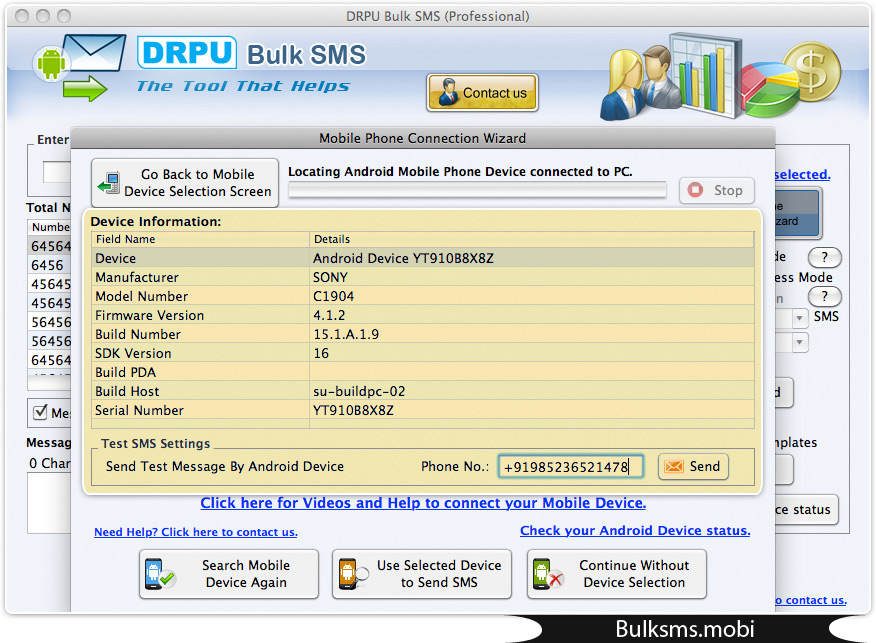Click the help button above SMS label
The width and height of the screenshot is (876, 643).
click(x=824, y=296)
